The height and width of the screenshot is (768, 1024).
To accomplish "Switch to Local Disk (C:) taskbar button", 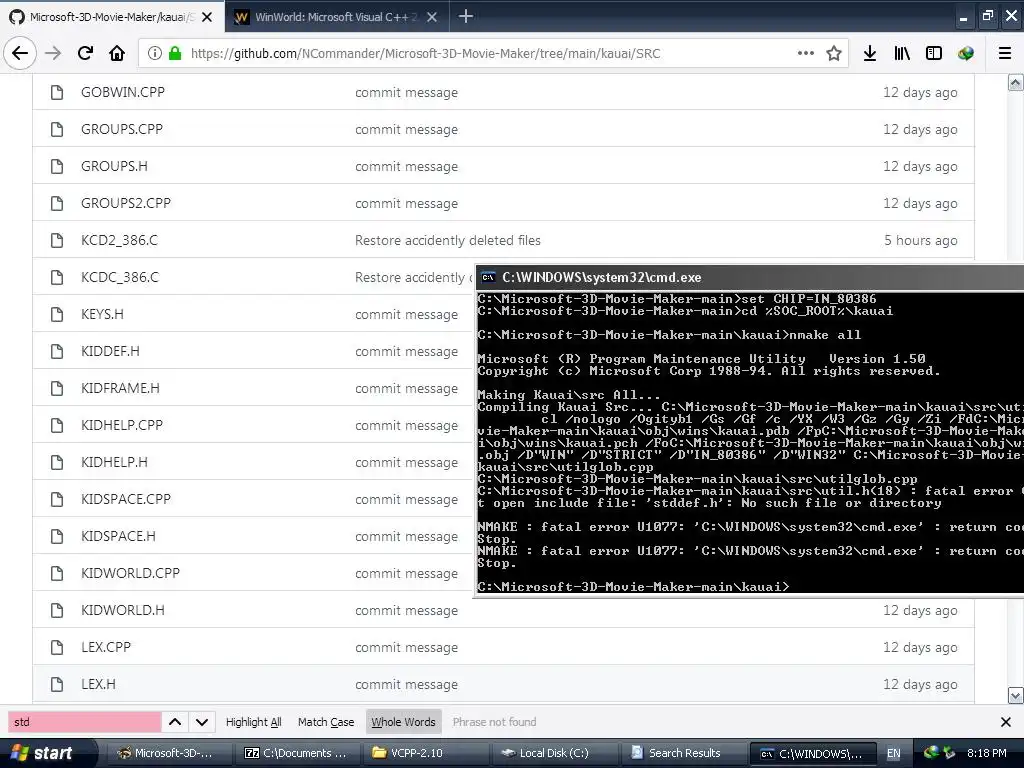I will click(x=552, y=753).
